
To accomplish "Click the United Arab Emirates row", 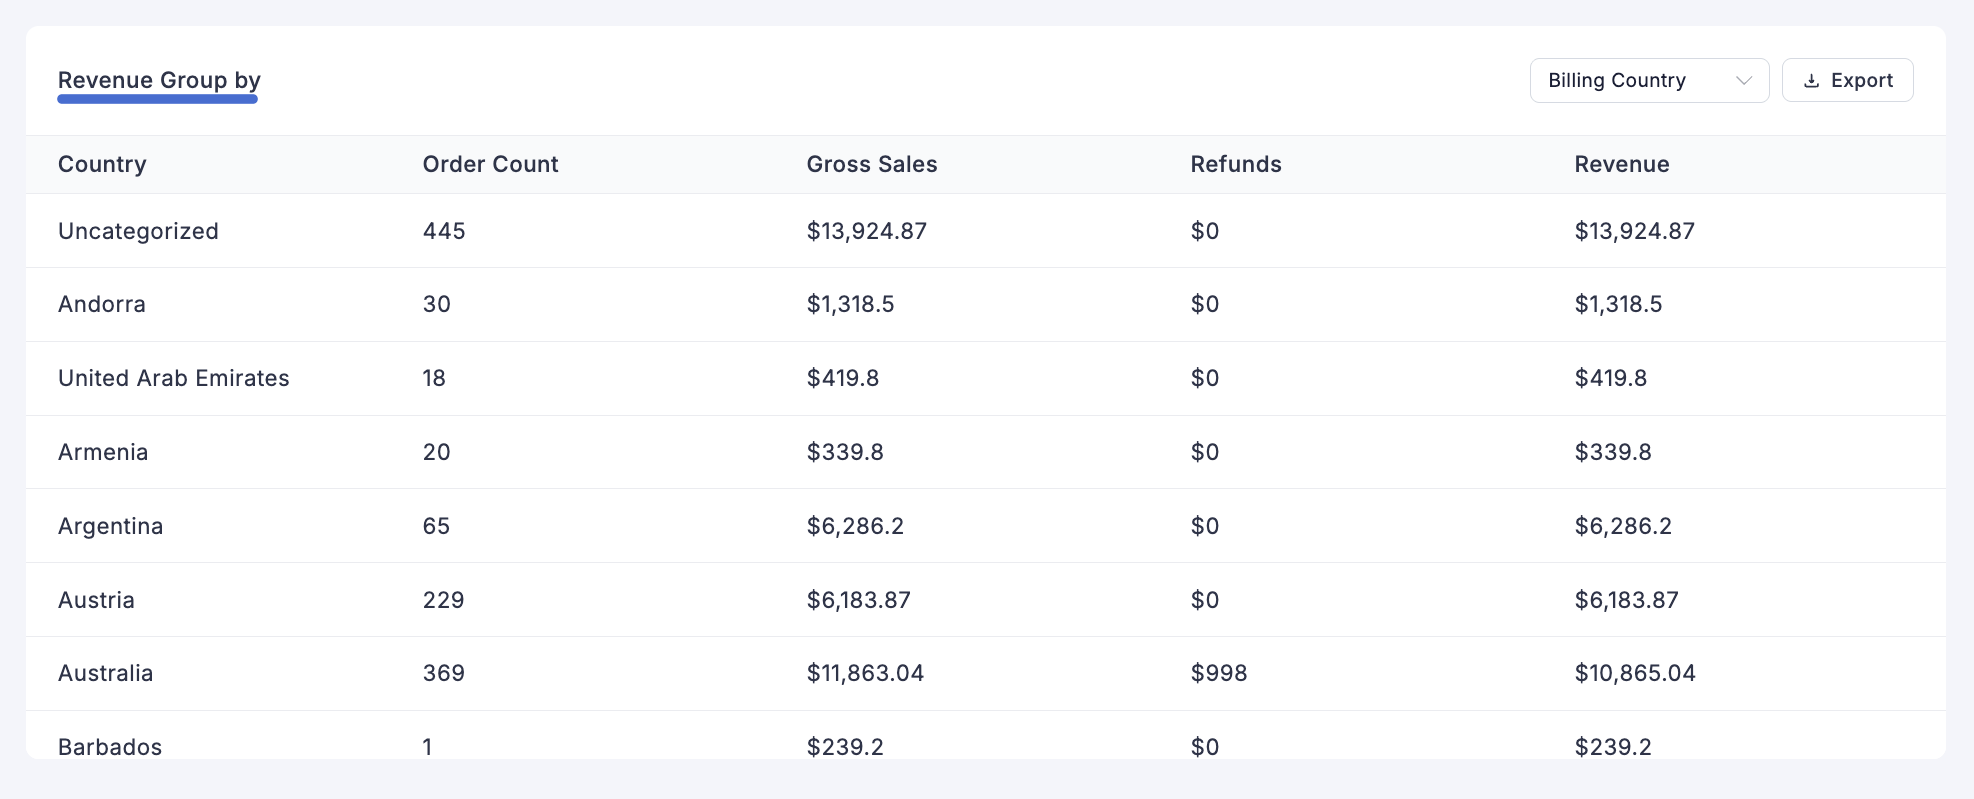I will coord(173,379).
